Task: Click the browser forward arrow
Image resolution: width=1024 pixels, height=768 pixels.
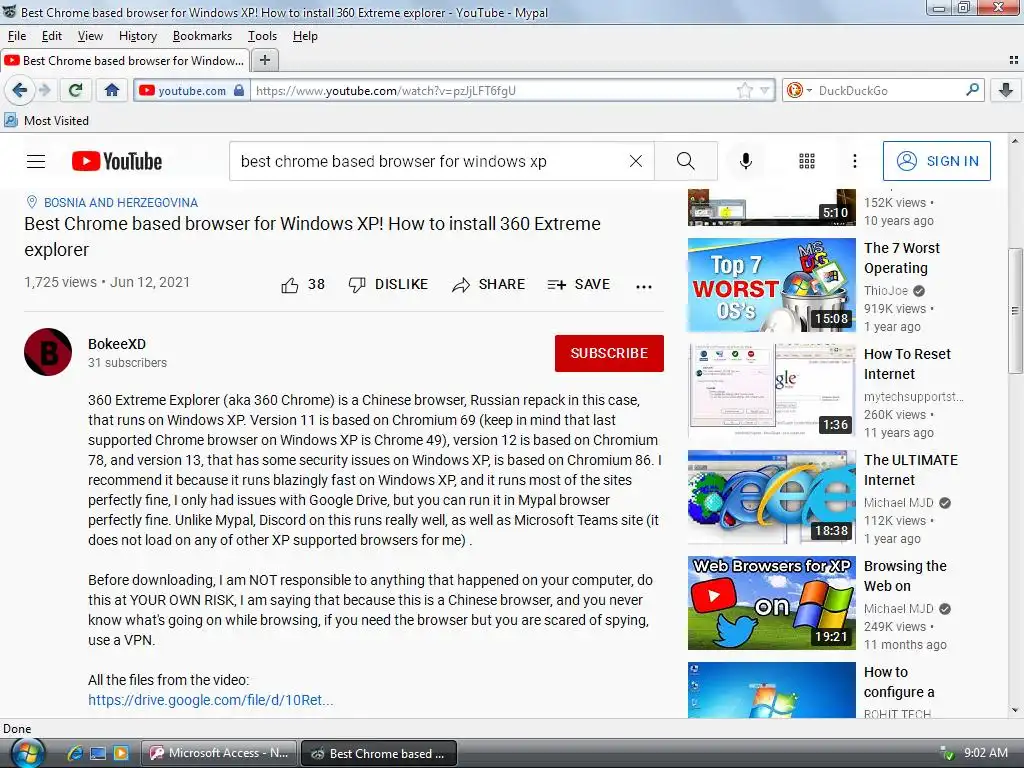Action: point(45,90)
